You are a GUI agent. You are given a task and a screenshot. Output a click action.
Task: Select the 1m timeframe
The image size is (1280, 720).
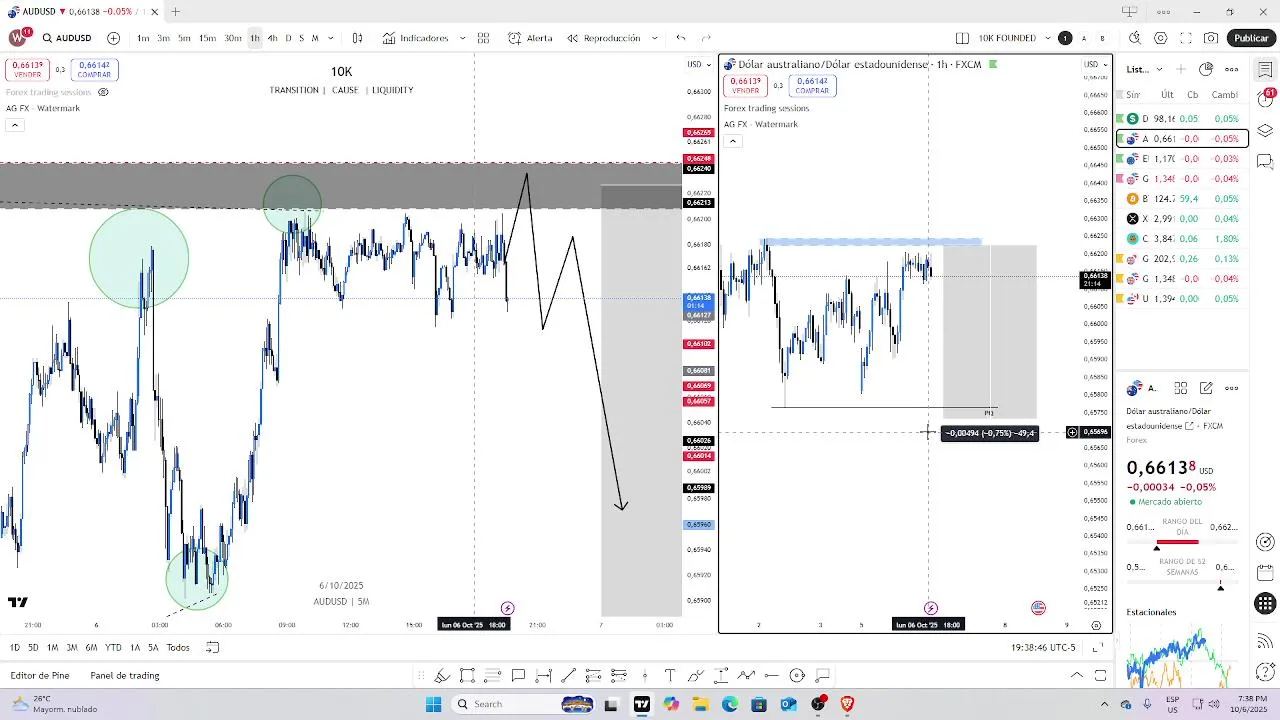pos(143,38)
